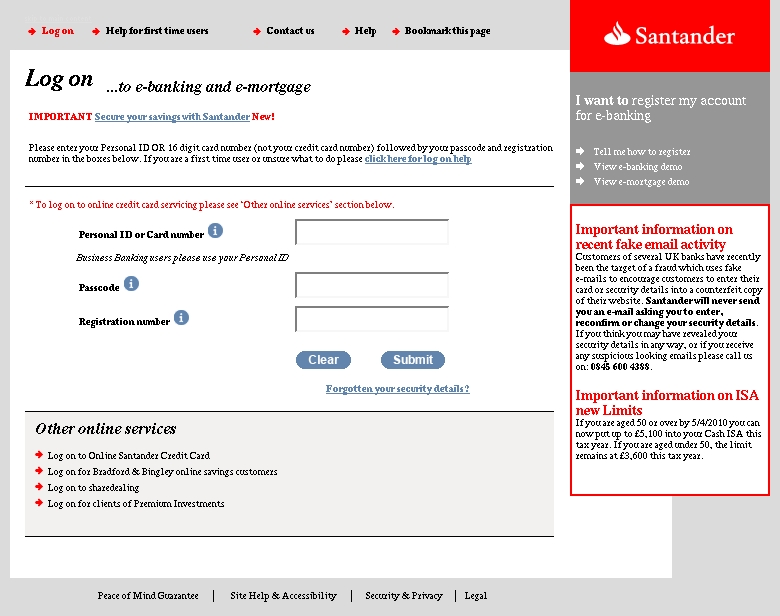Open the Passcode info icon
This screenshot has width=780, height=616.
[x=131, y=284]
